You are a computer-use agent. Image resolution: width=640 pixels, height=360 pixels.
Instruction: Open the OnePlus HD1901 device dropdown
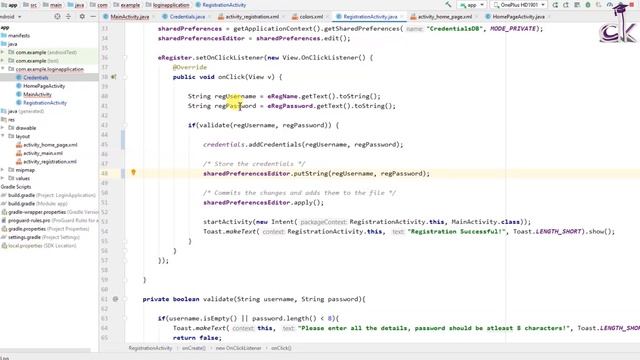coord(519,5)
